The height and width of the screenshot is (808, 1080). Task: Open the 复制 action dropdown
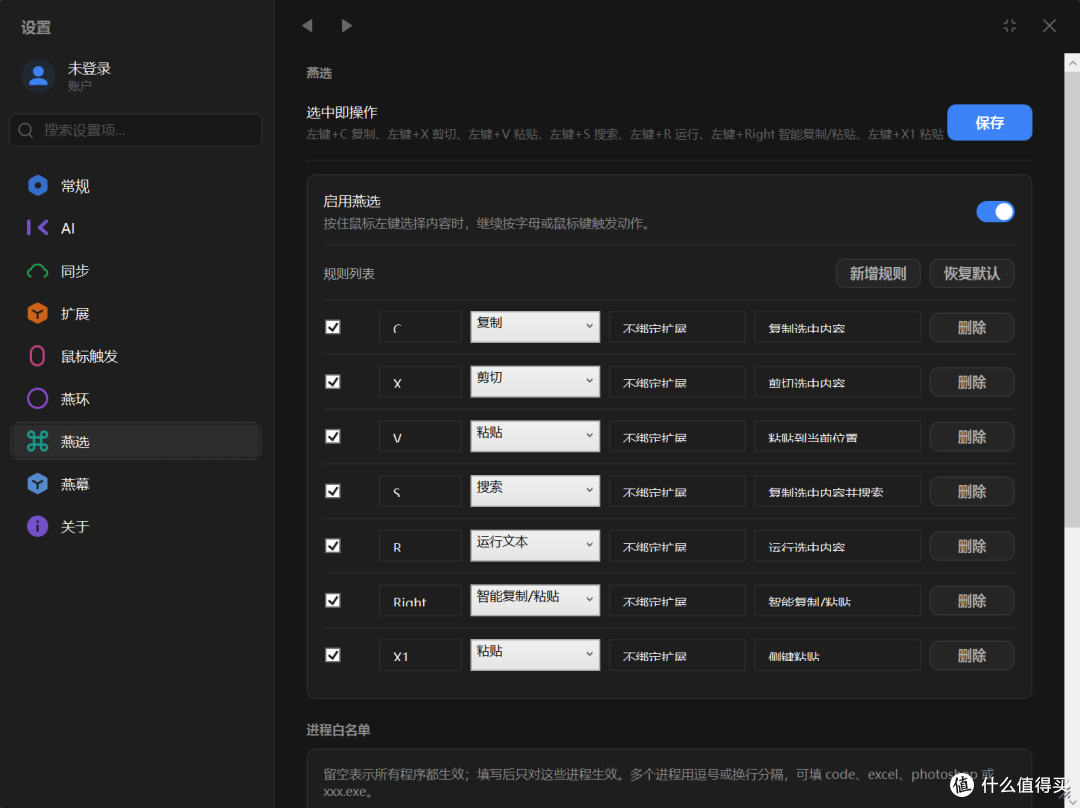[x=534, y=327]
